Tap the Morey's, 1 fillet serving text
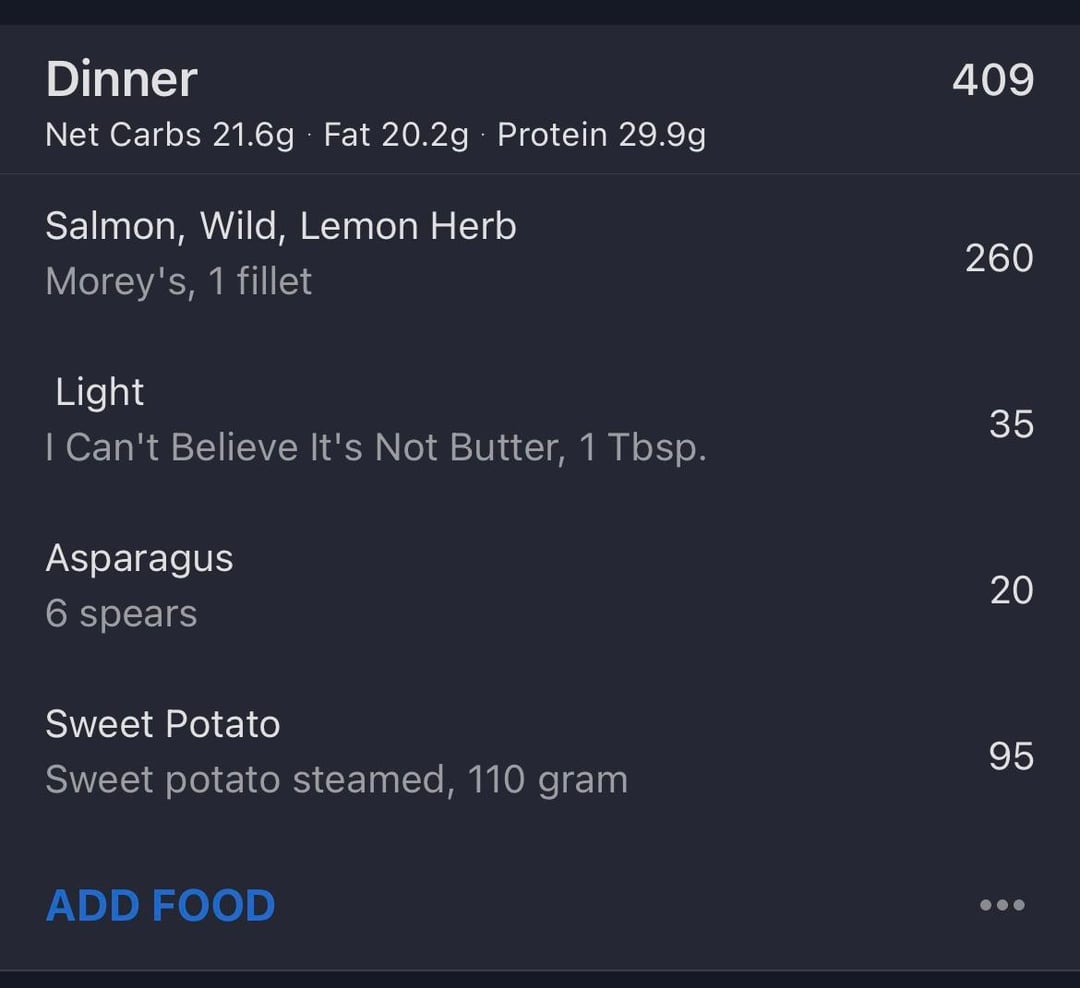 coord(178,282)
